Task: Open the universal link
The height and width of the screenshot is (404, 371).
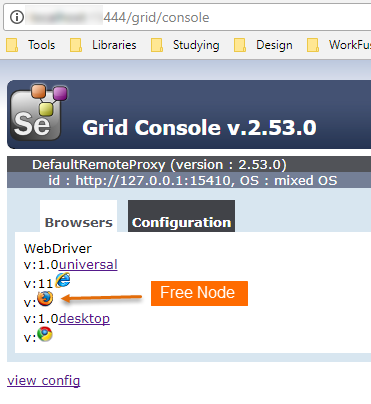Action: coord(88,265)
